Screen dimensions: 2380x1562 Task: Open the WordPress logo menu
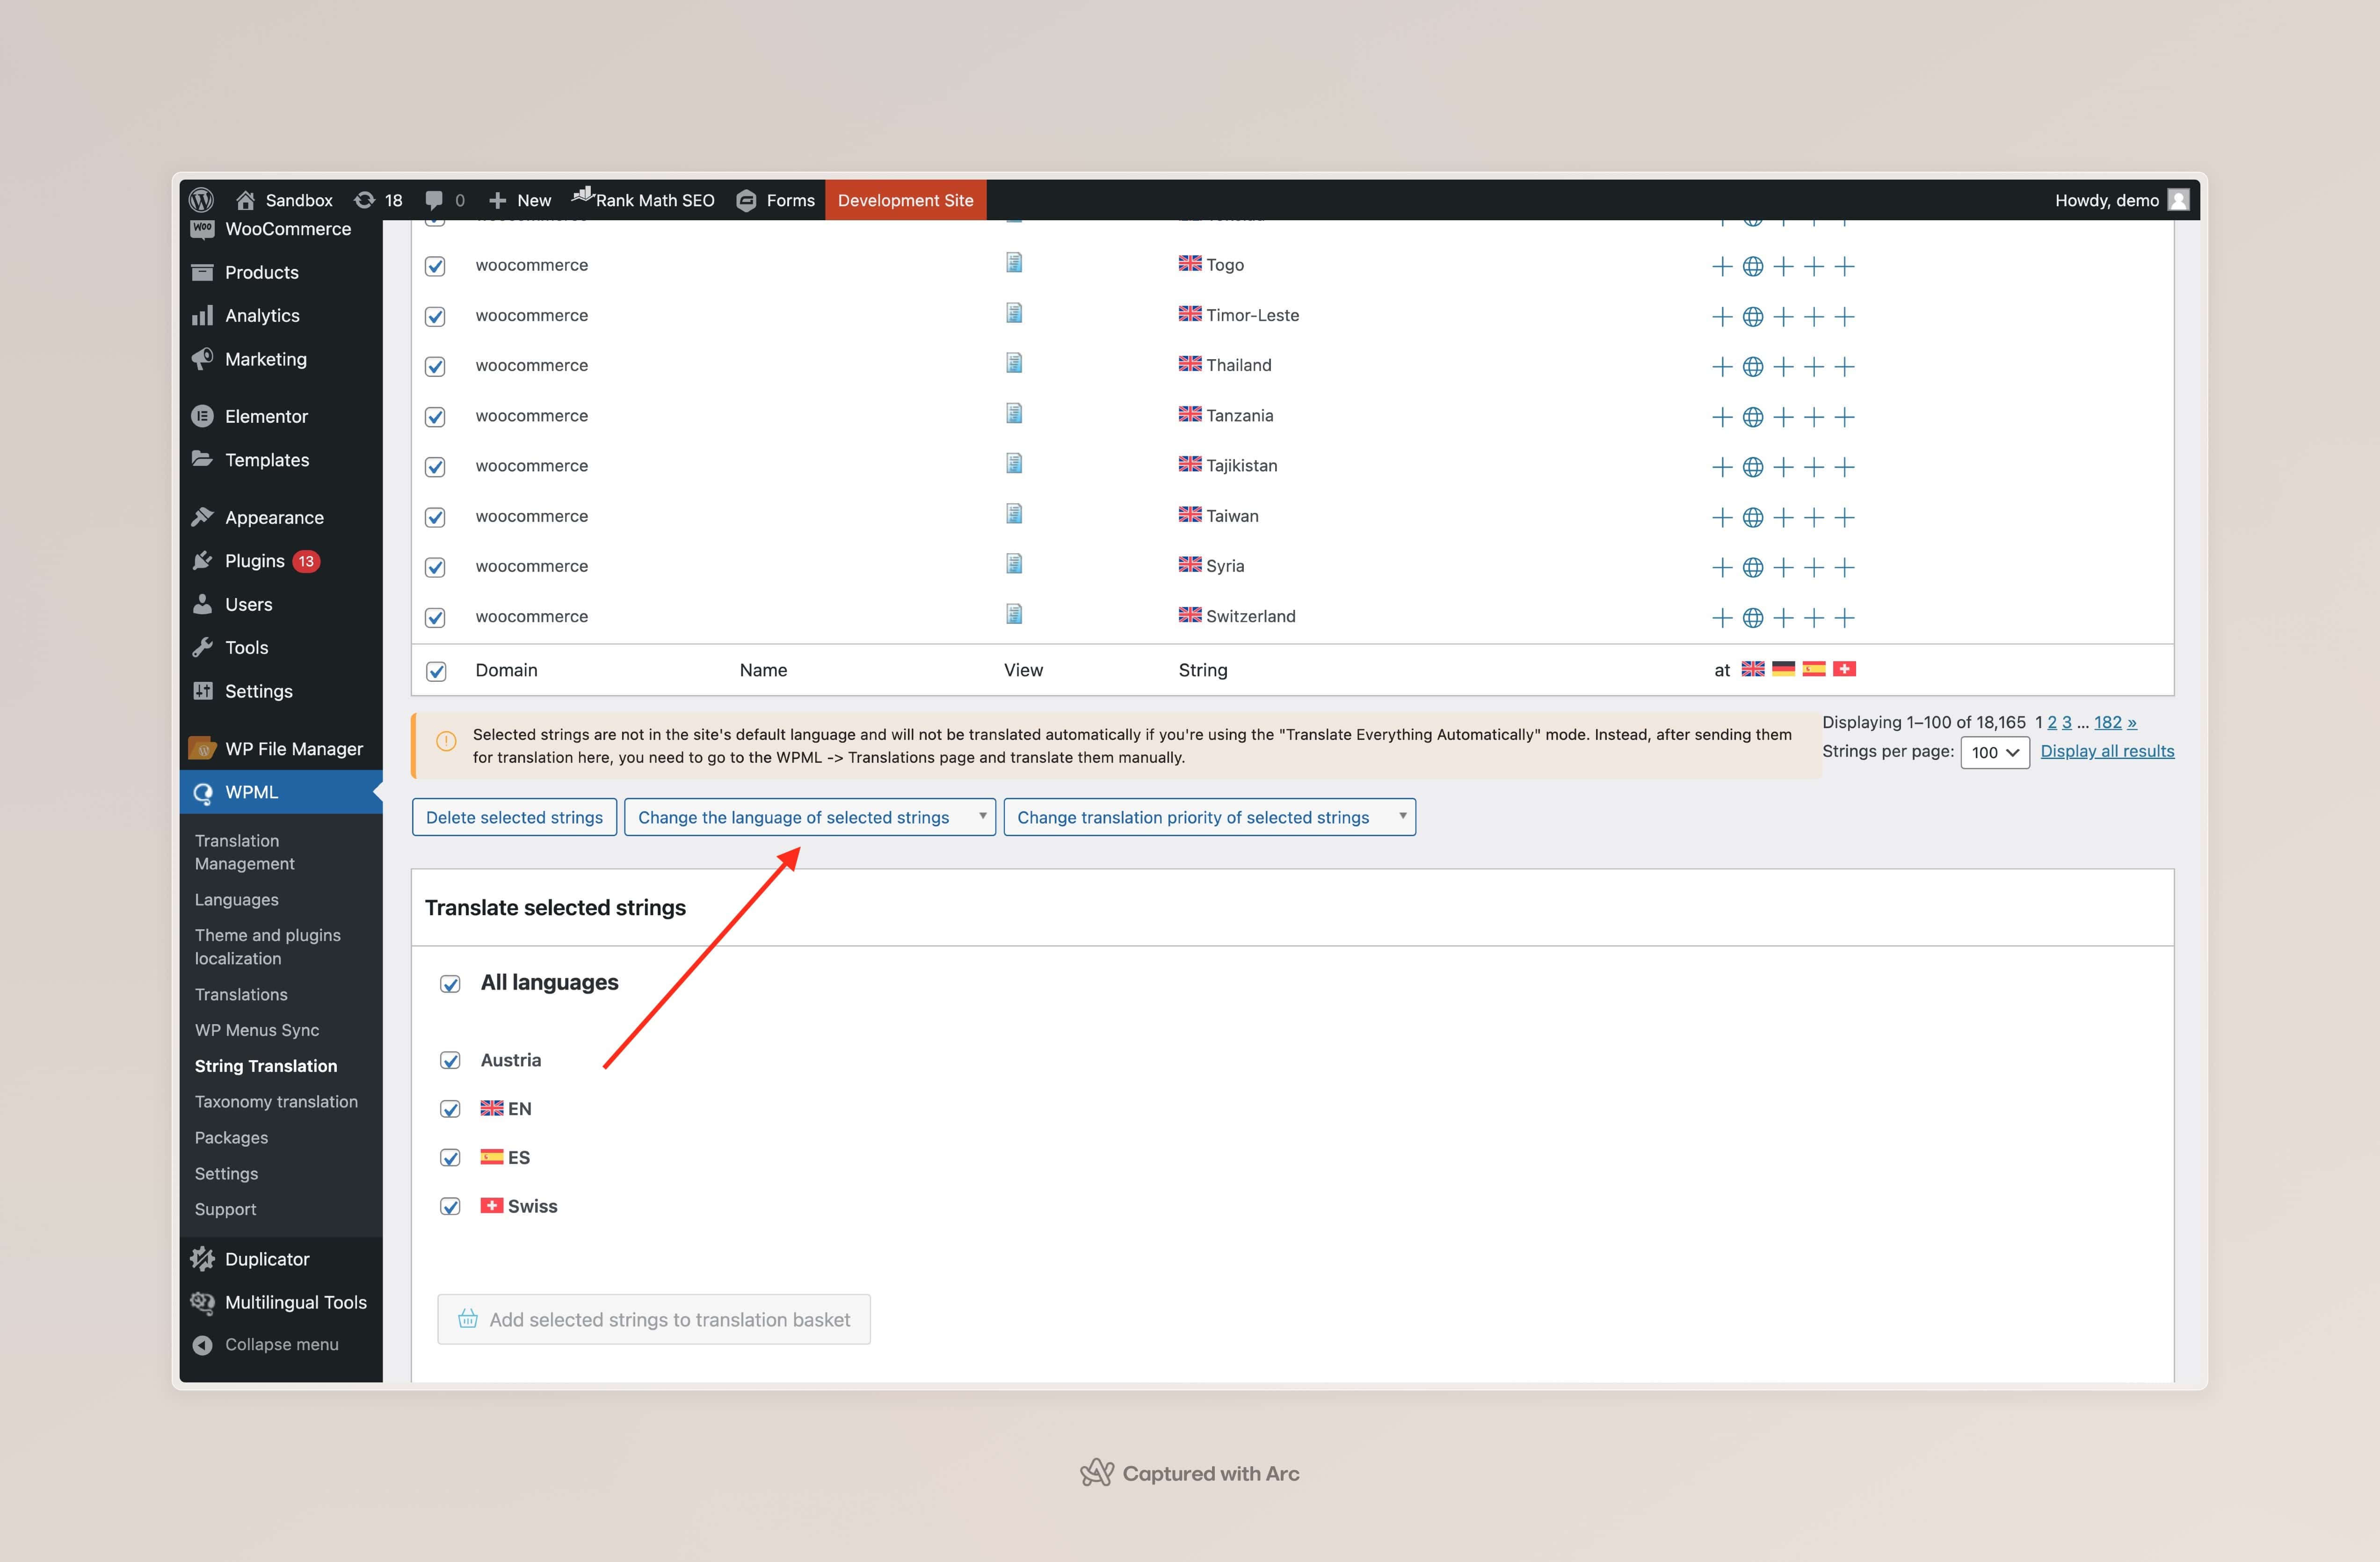(201, 200)
